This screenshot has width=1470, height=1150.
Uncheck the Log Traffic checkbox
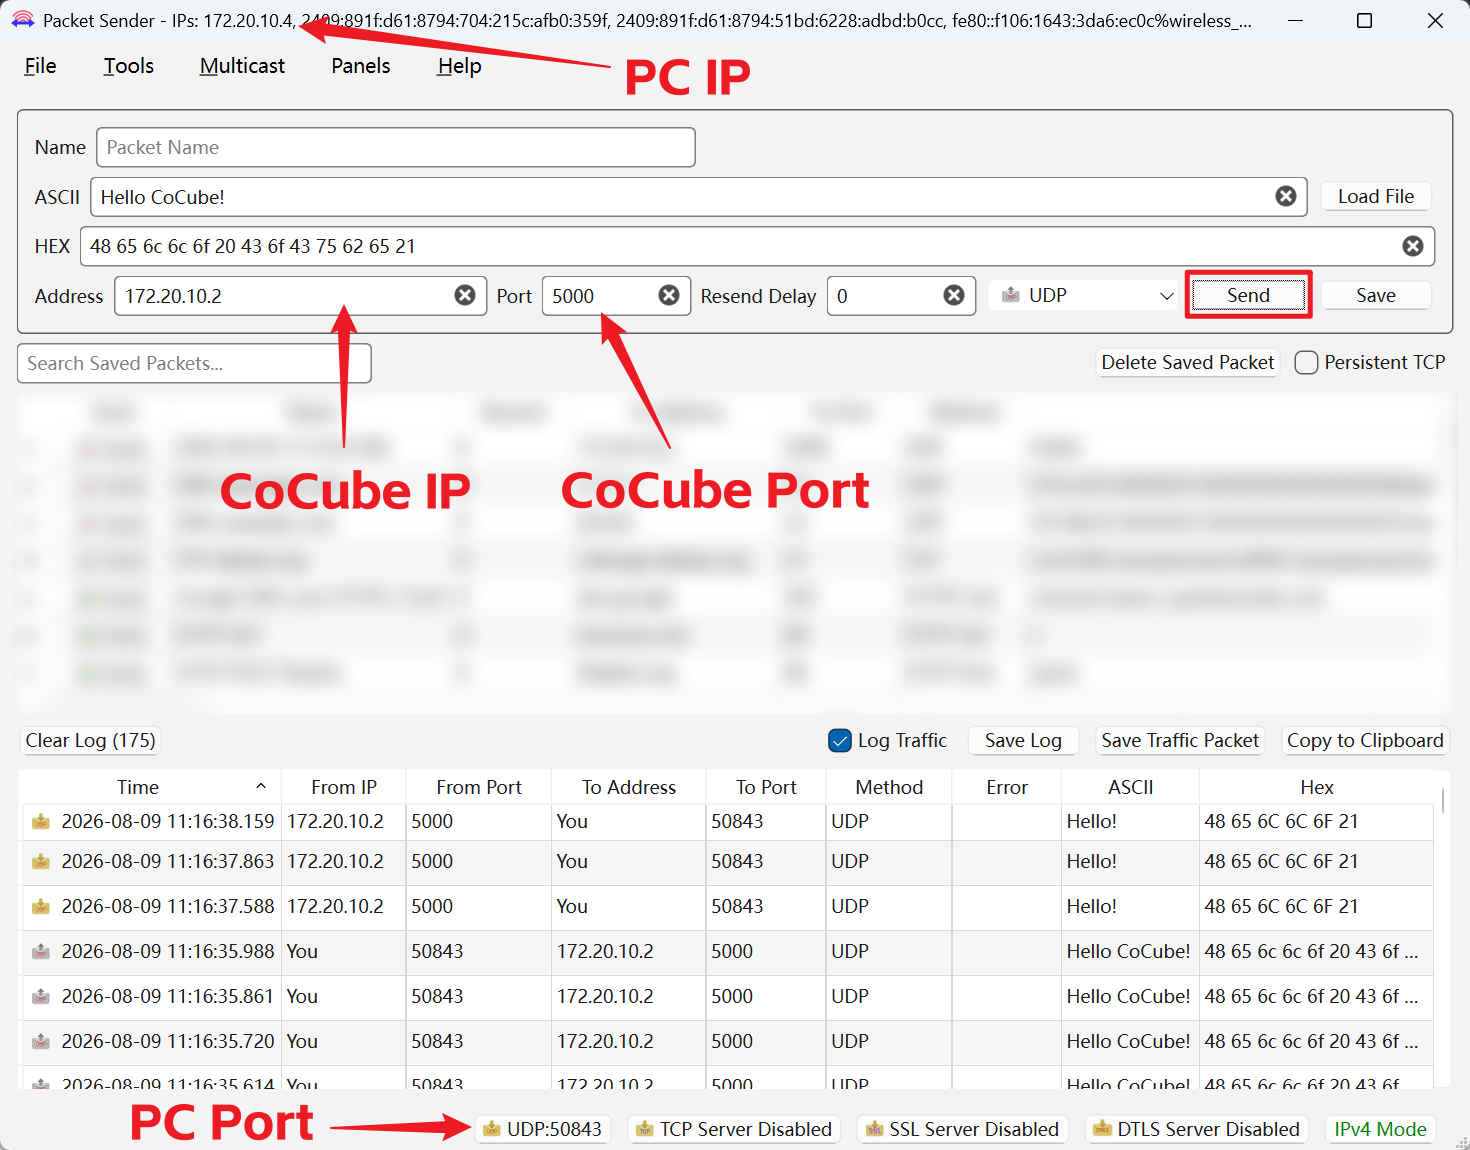[x=840, y=740]
